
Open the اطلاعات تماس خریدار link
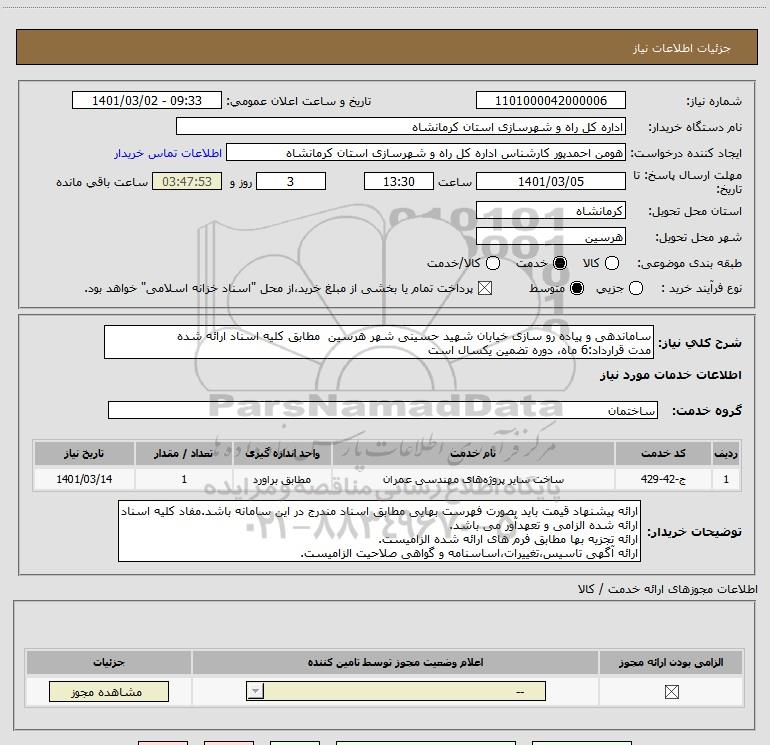pos(168,153)
